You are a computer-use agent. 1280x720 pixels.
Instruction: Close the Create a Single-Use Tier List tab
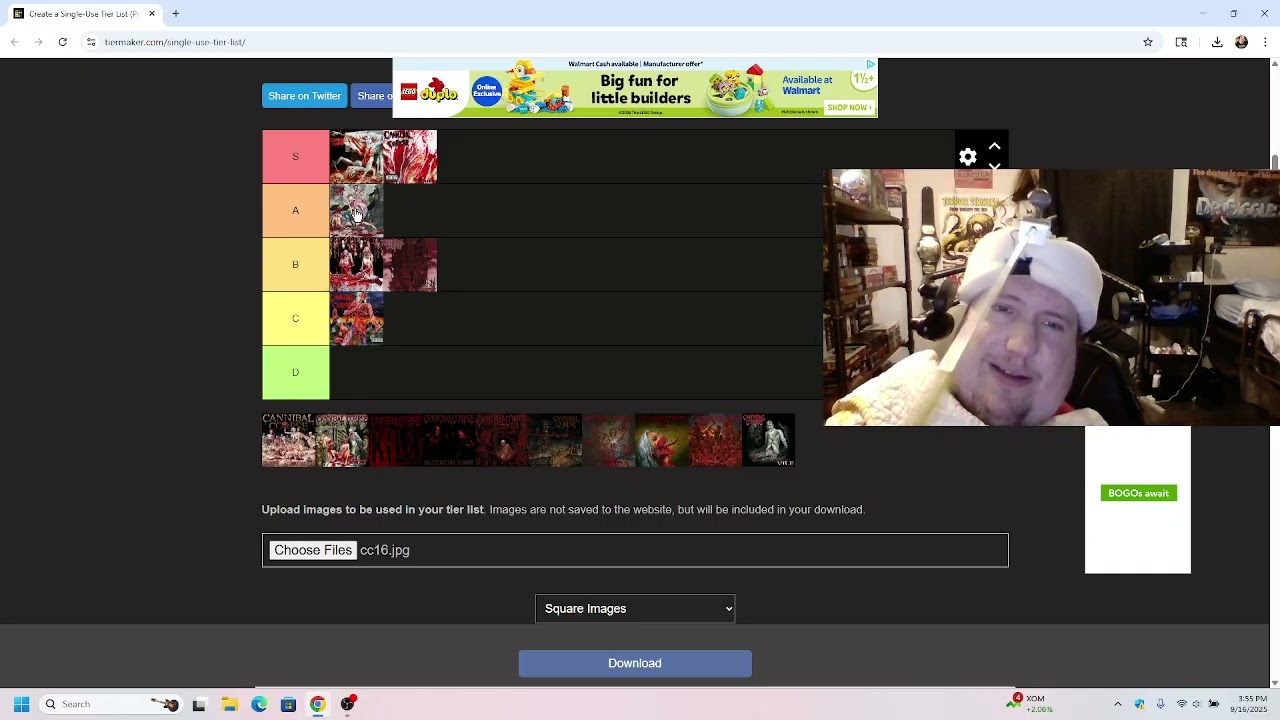pos(152,14)
